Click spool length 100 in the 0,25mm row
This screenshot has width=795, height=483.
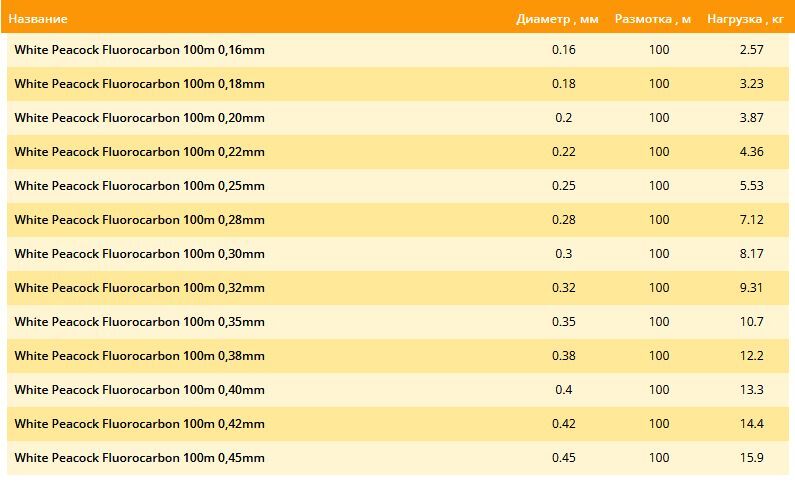coord(659,185)
